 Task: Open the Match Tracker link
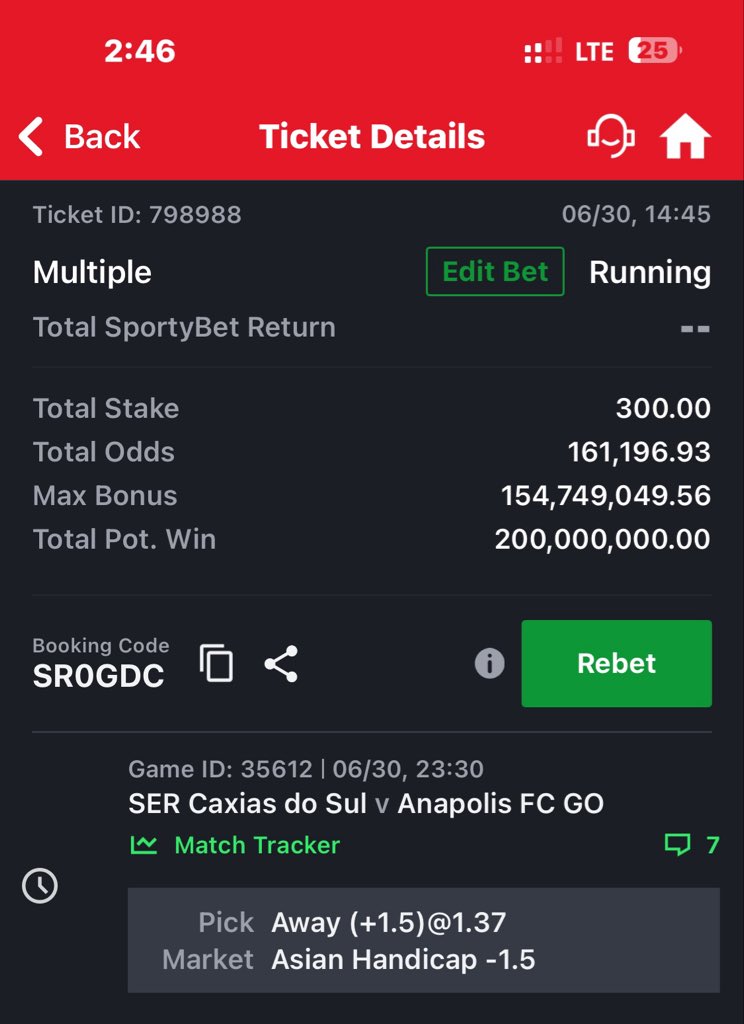235,845
